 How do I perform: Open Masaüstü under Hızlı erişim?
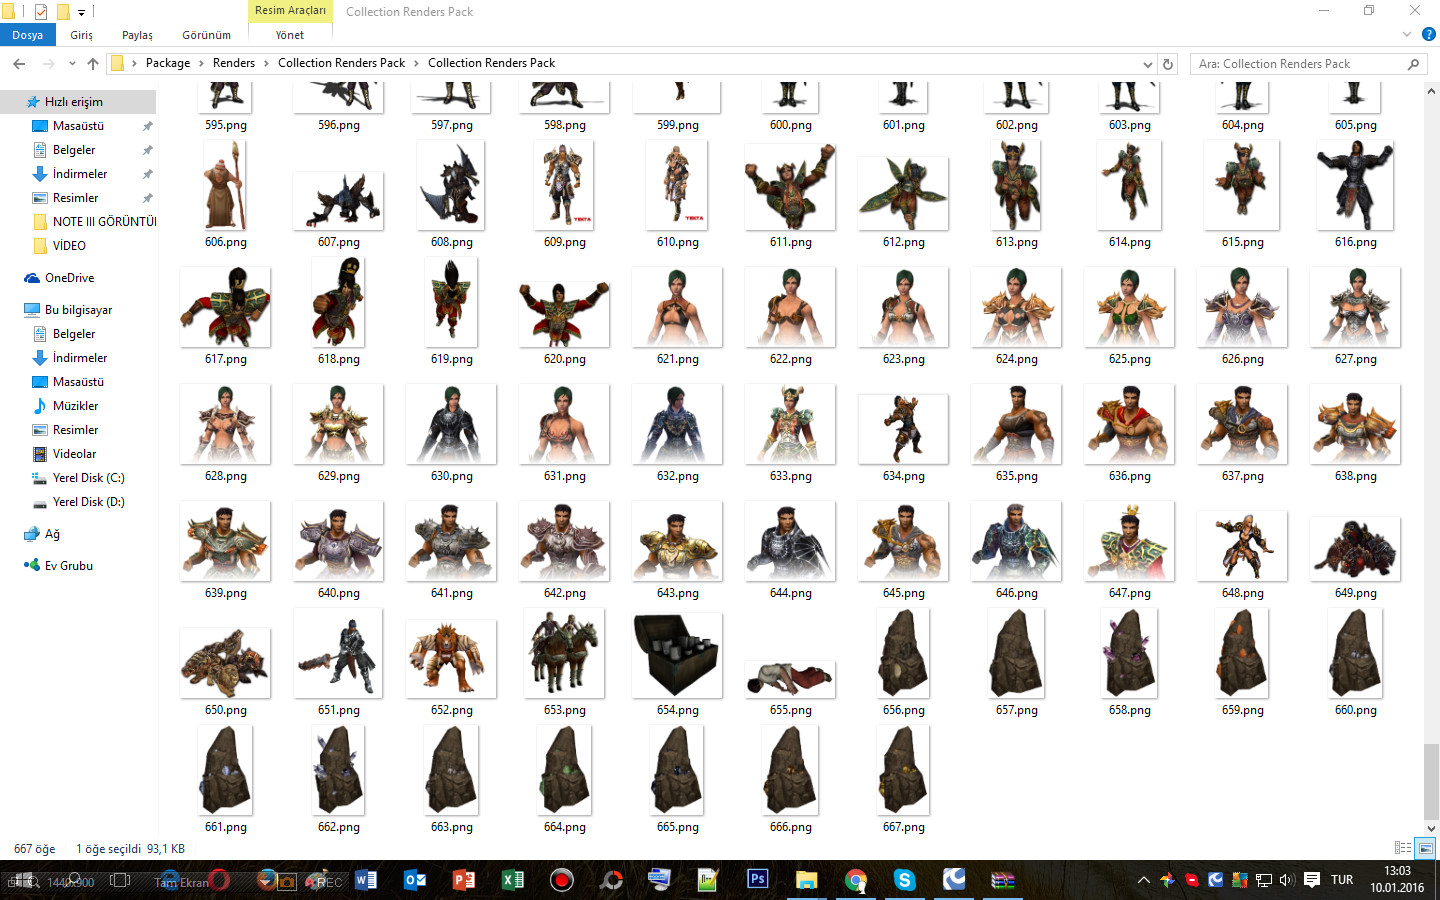tap(78, 126)
